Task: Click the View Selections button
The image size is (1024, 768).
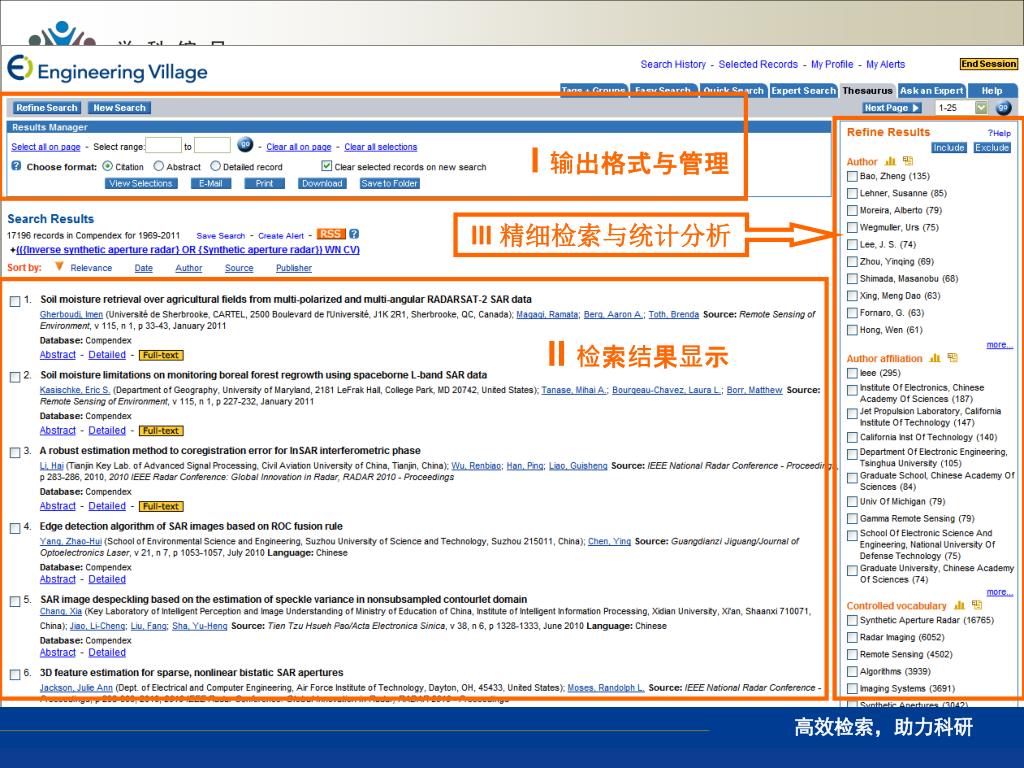Action: [140, 184]
